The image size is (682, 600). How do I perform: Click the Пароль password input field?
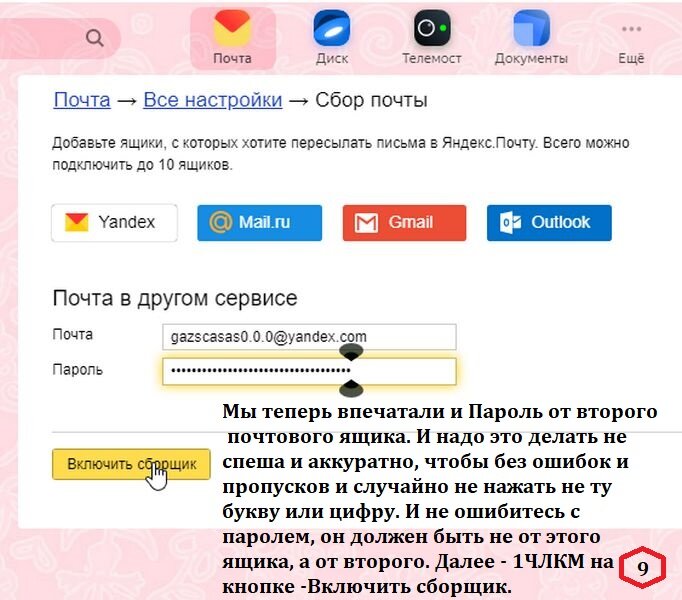[309, 371]
